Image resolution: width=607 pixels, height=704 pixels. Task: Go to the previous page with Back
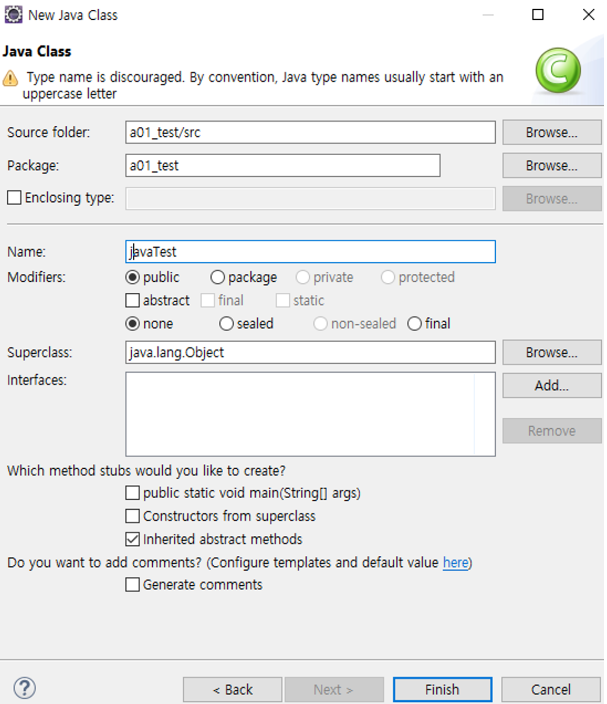[x=233, y=690]
